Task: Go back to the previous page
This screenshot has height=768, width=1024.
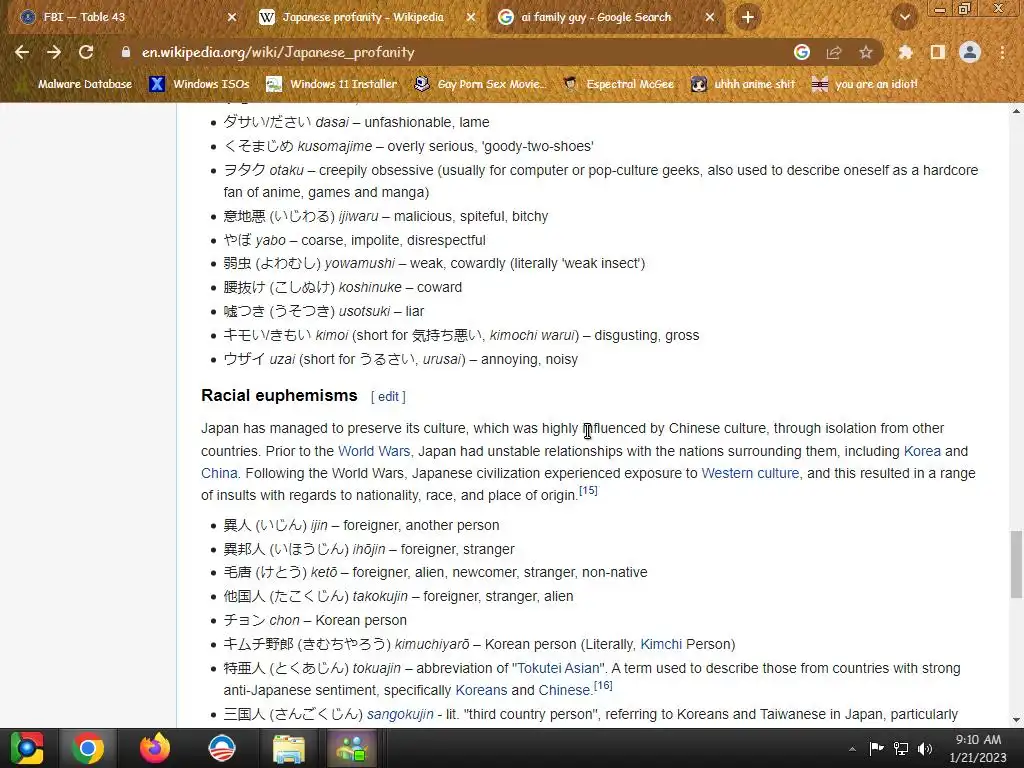Action: (x=22, y=52)
